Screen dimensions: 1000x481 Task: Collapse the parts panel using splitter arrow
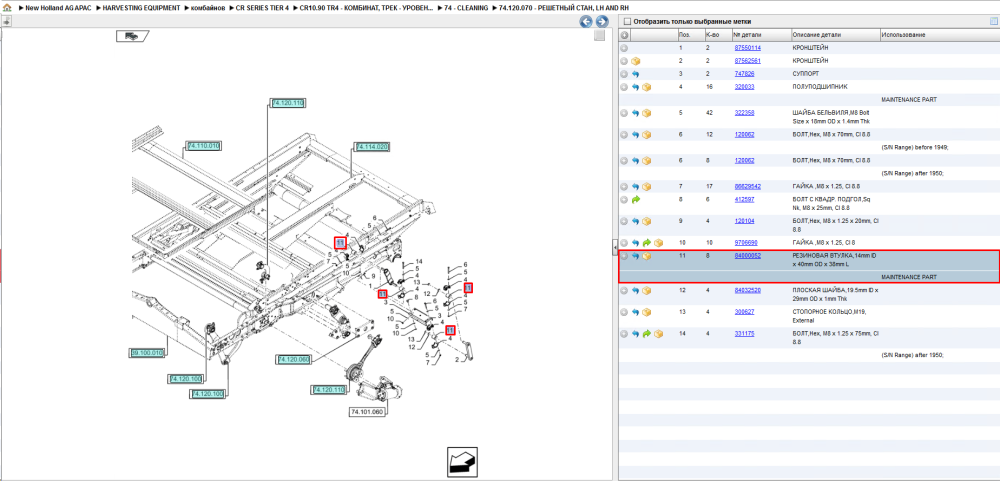point(615,246)
